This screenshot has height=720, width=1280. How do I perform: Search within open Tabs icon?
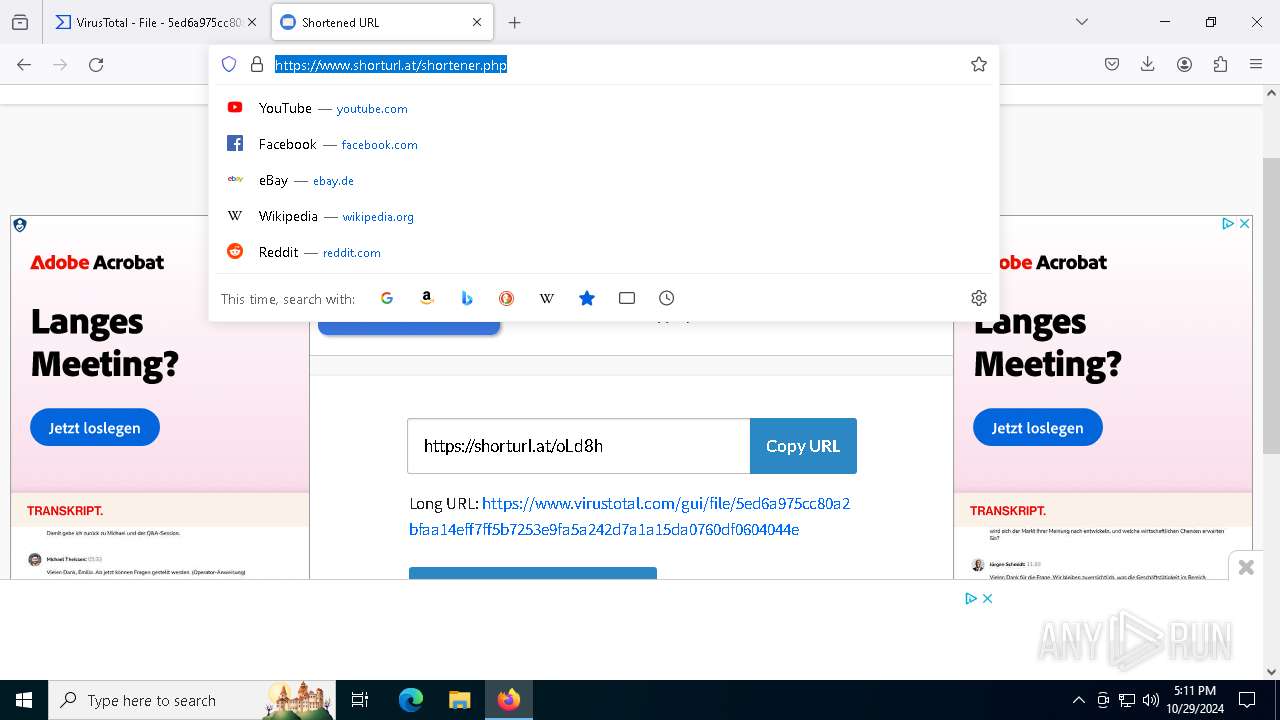tap(627, 298)
